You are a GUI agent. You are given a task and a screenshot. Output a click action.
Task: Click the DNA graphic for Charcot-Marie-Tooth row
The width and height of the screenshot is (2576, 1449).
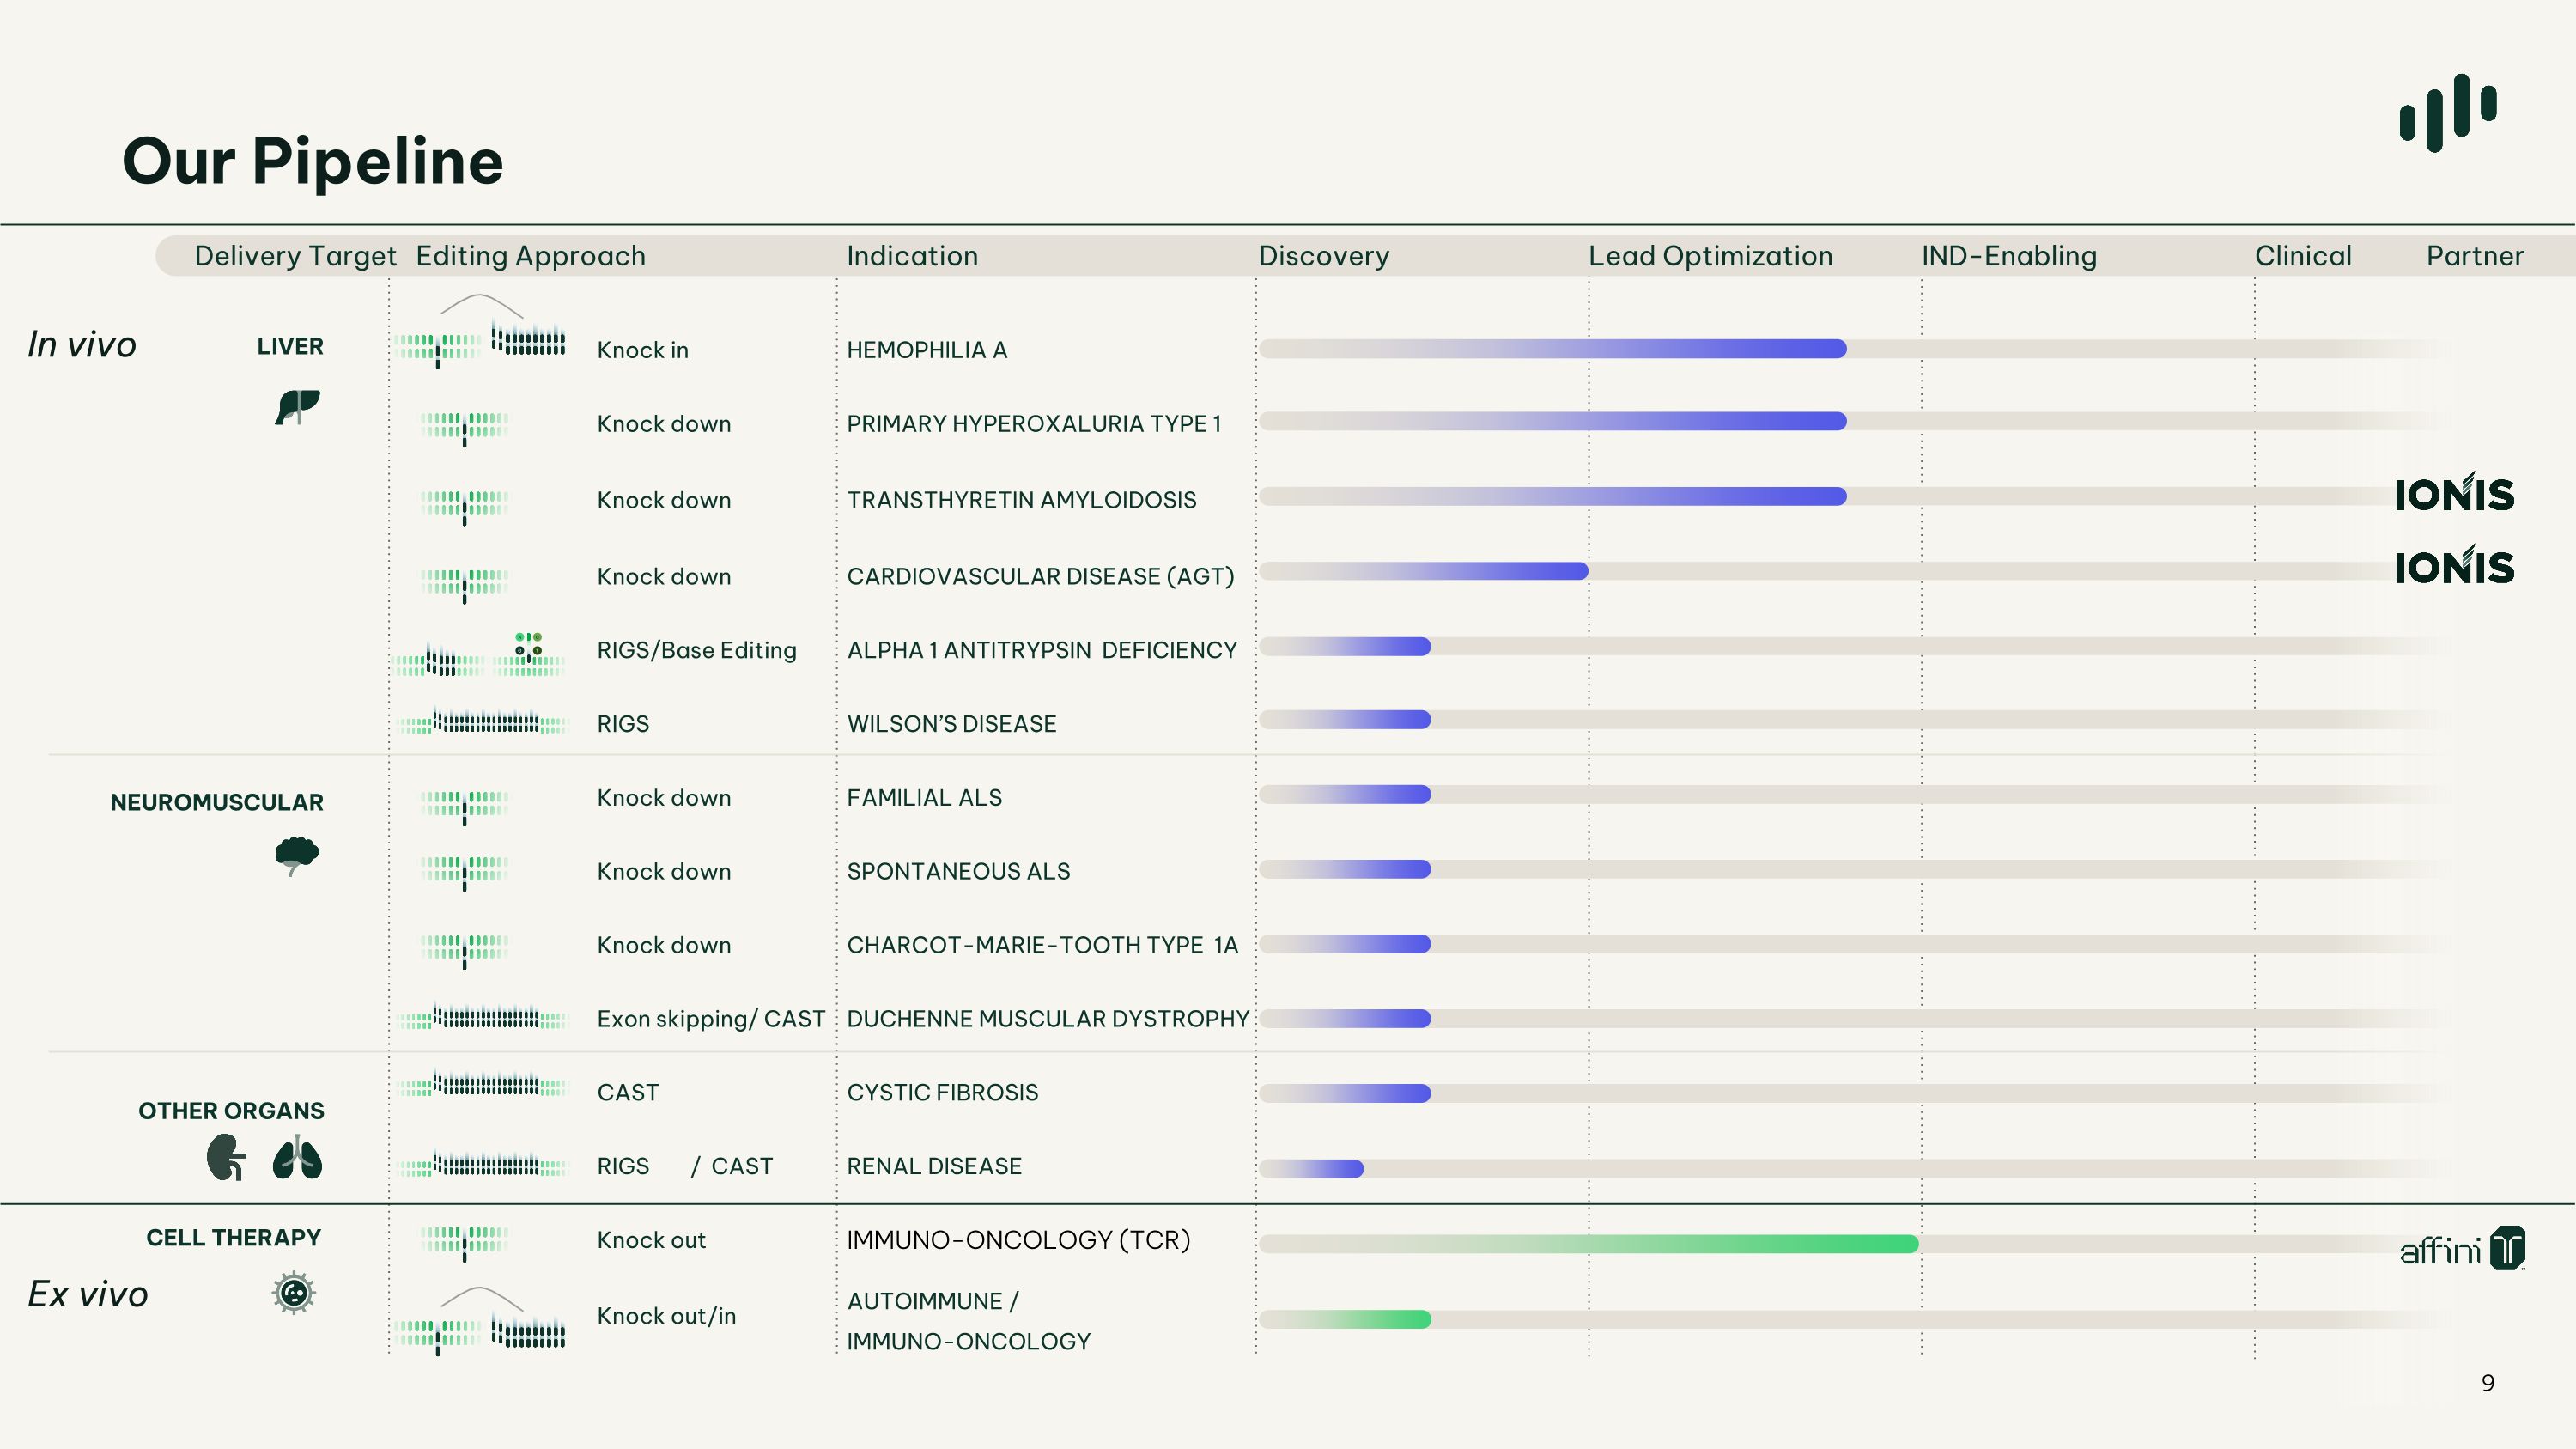(x=464, y=950)
